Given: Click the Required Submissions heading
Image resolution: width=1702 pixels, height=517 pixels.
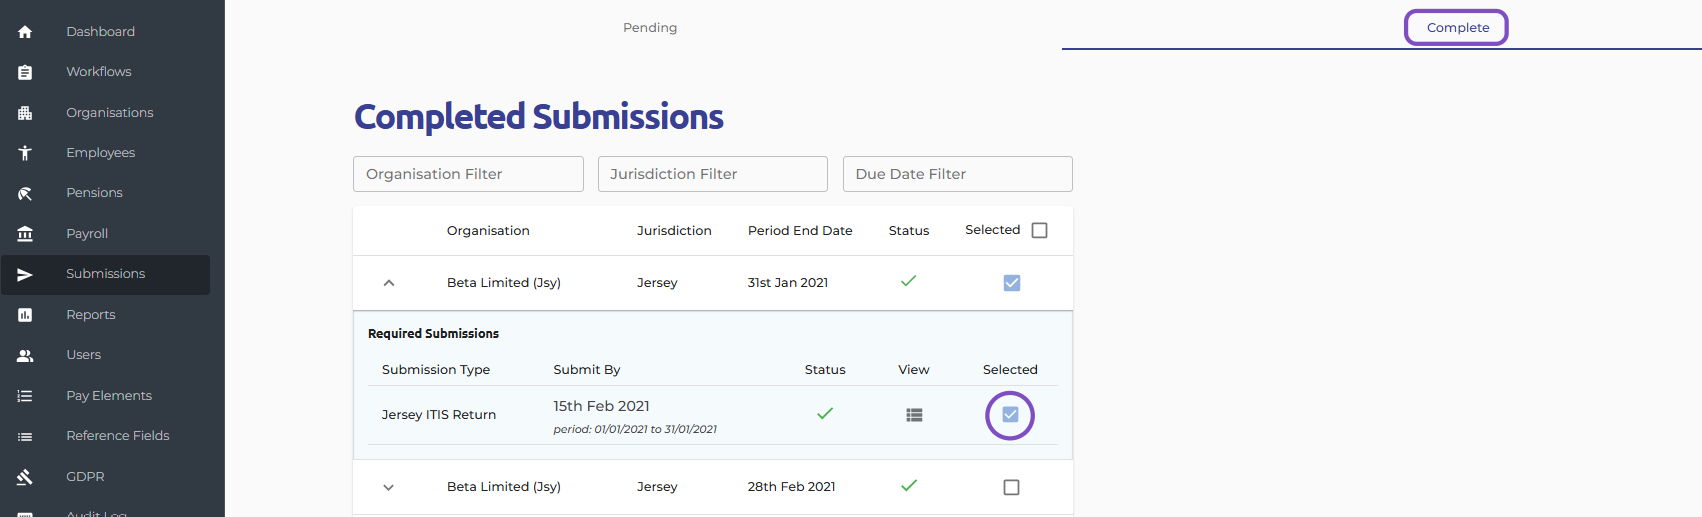Looking at the screenshot, I should point(433,334).
